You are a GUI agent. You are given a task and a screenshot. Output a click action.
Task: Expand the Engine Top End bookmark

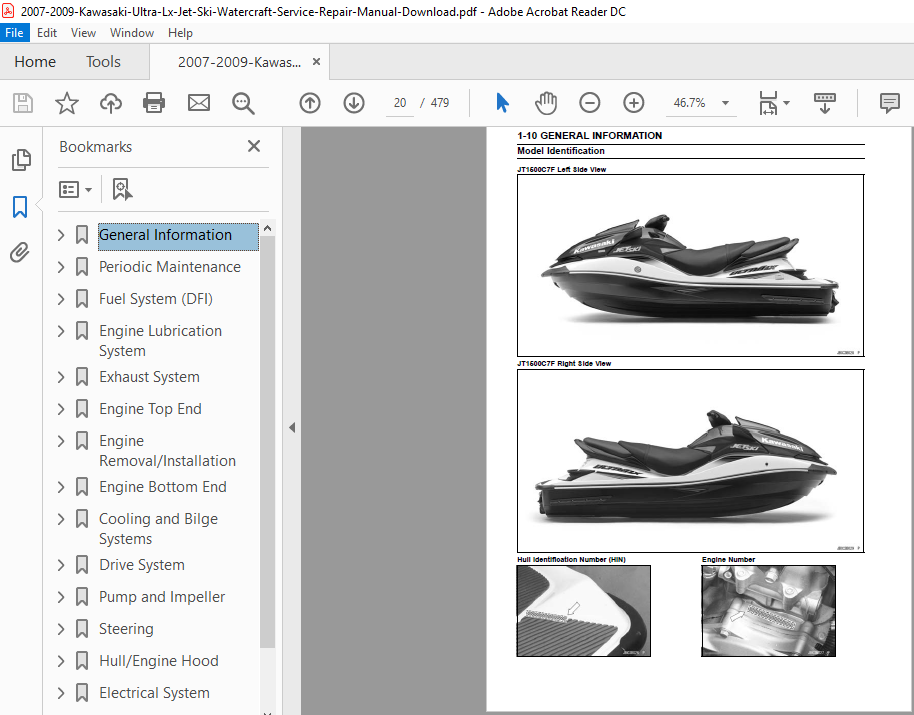(x=61, y=409)
